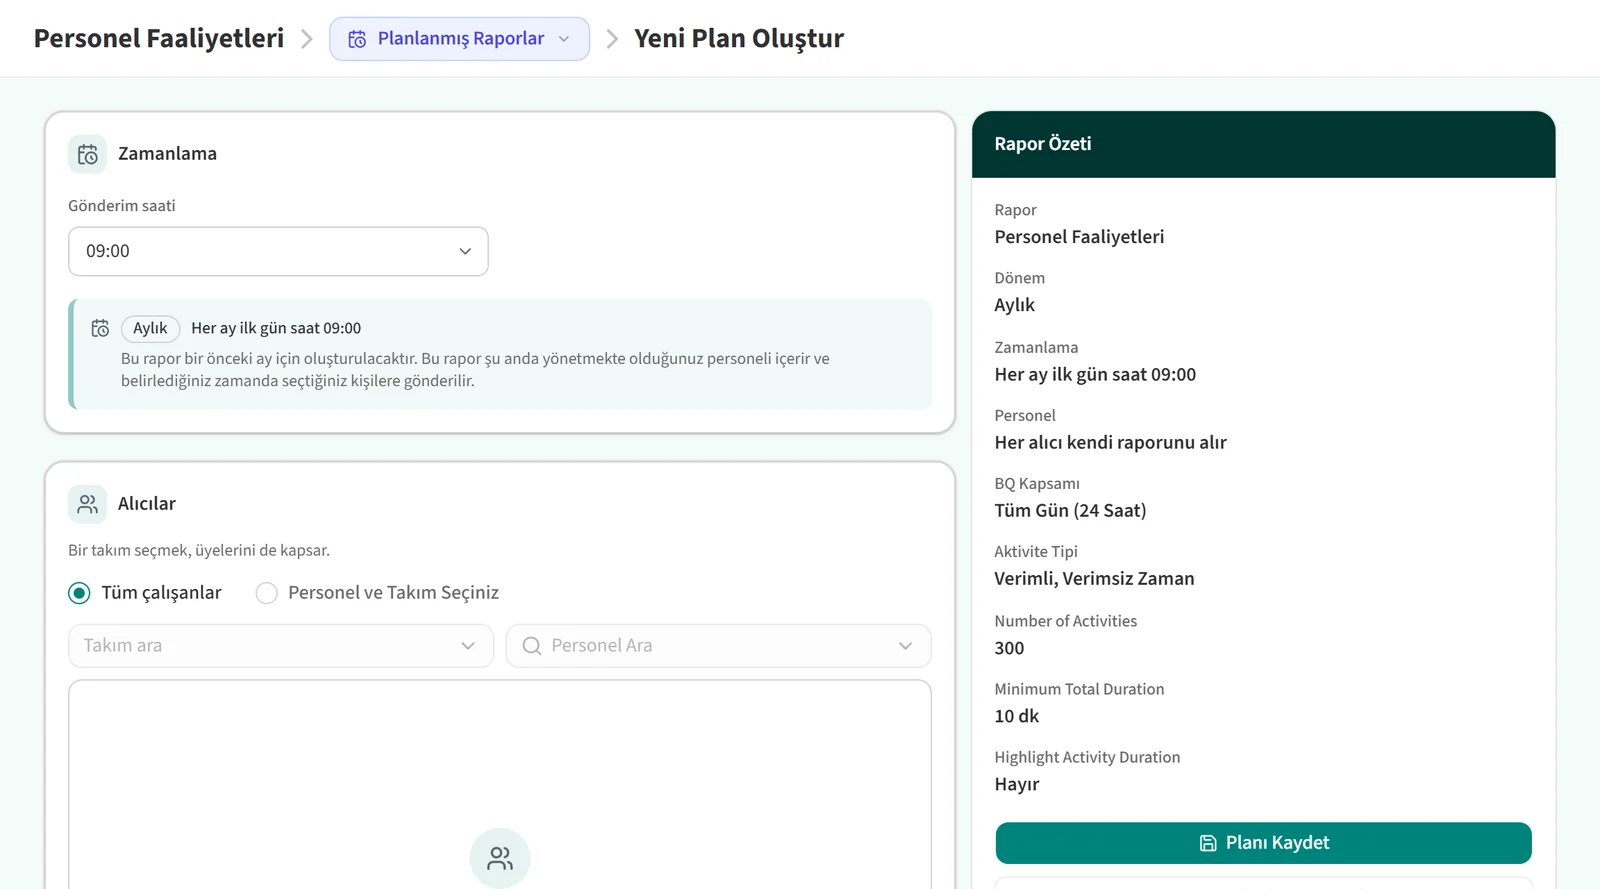Click the calendar icon beside Aylık badge
The image size is (1600, 889).
100,328
